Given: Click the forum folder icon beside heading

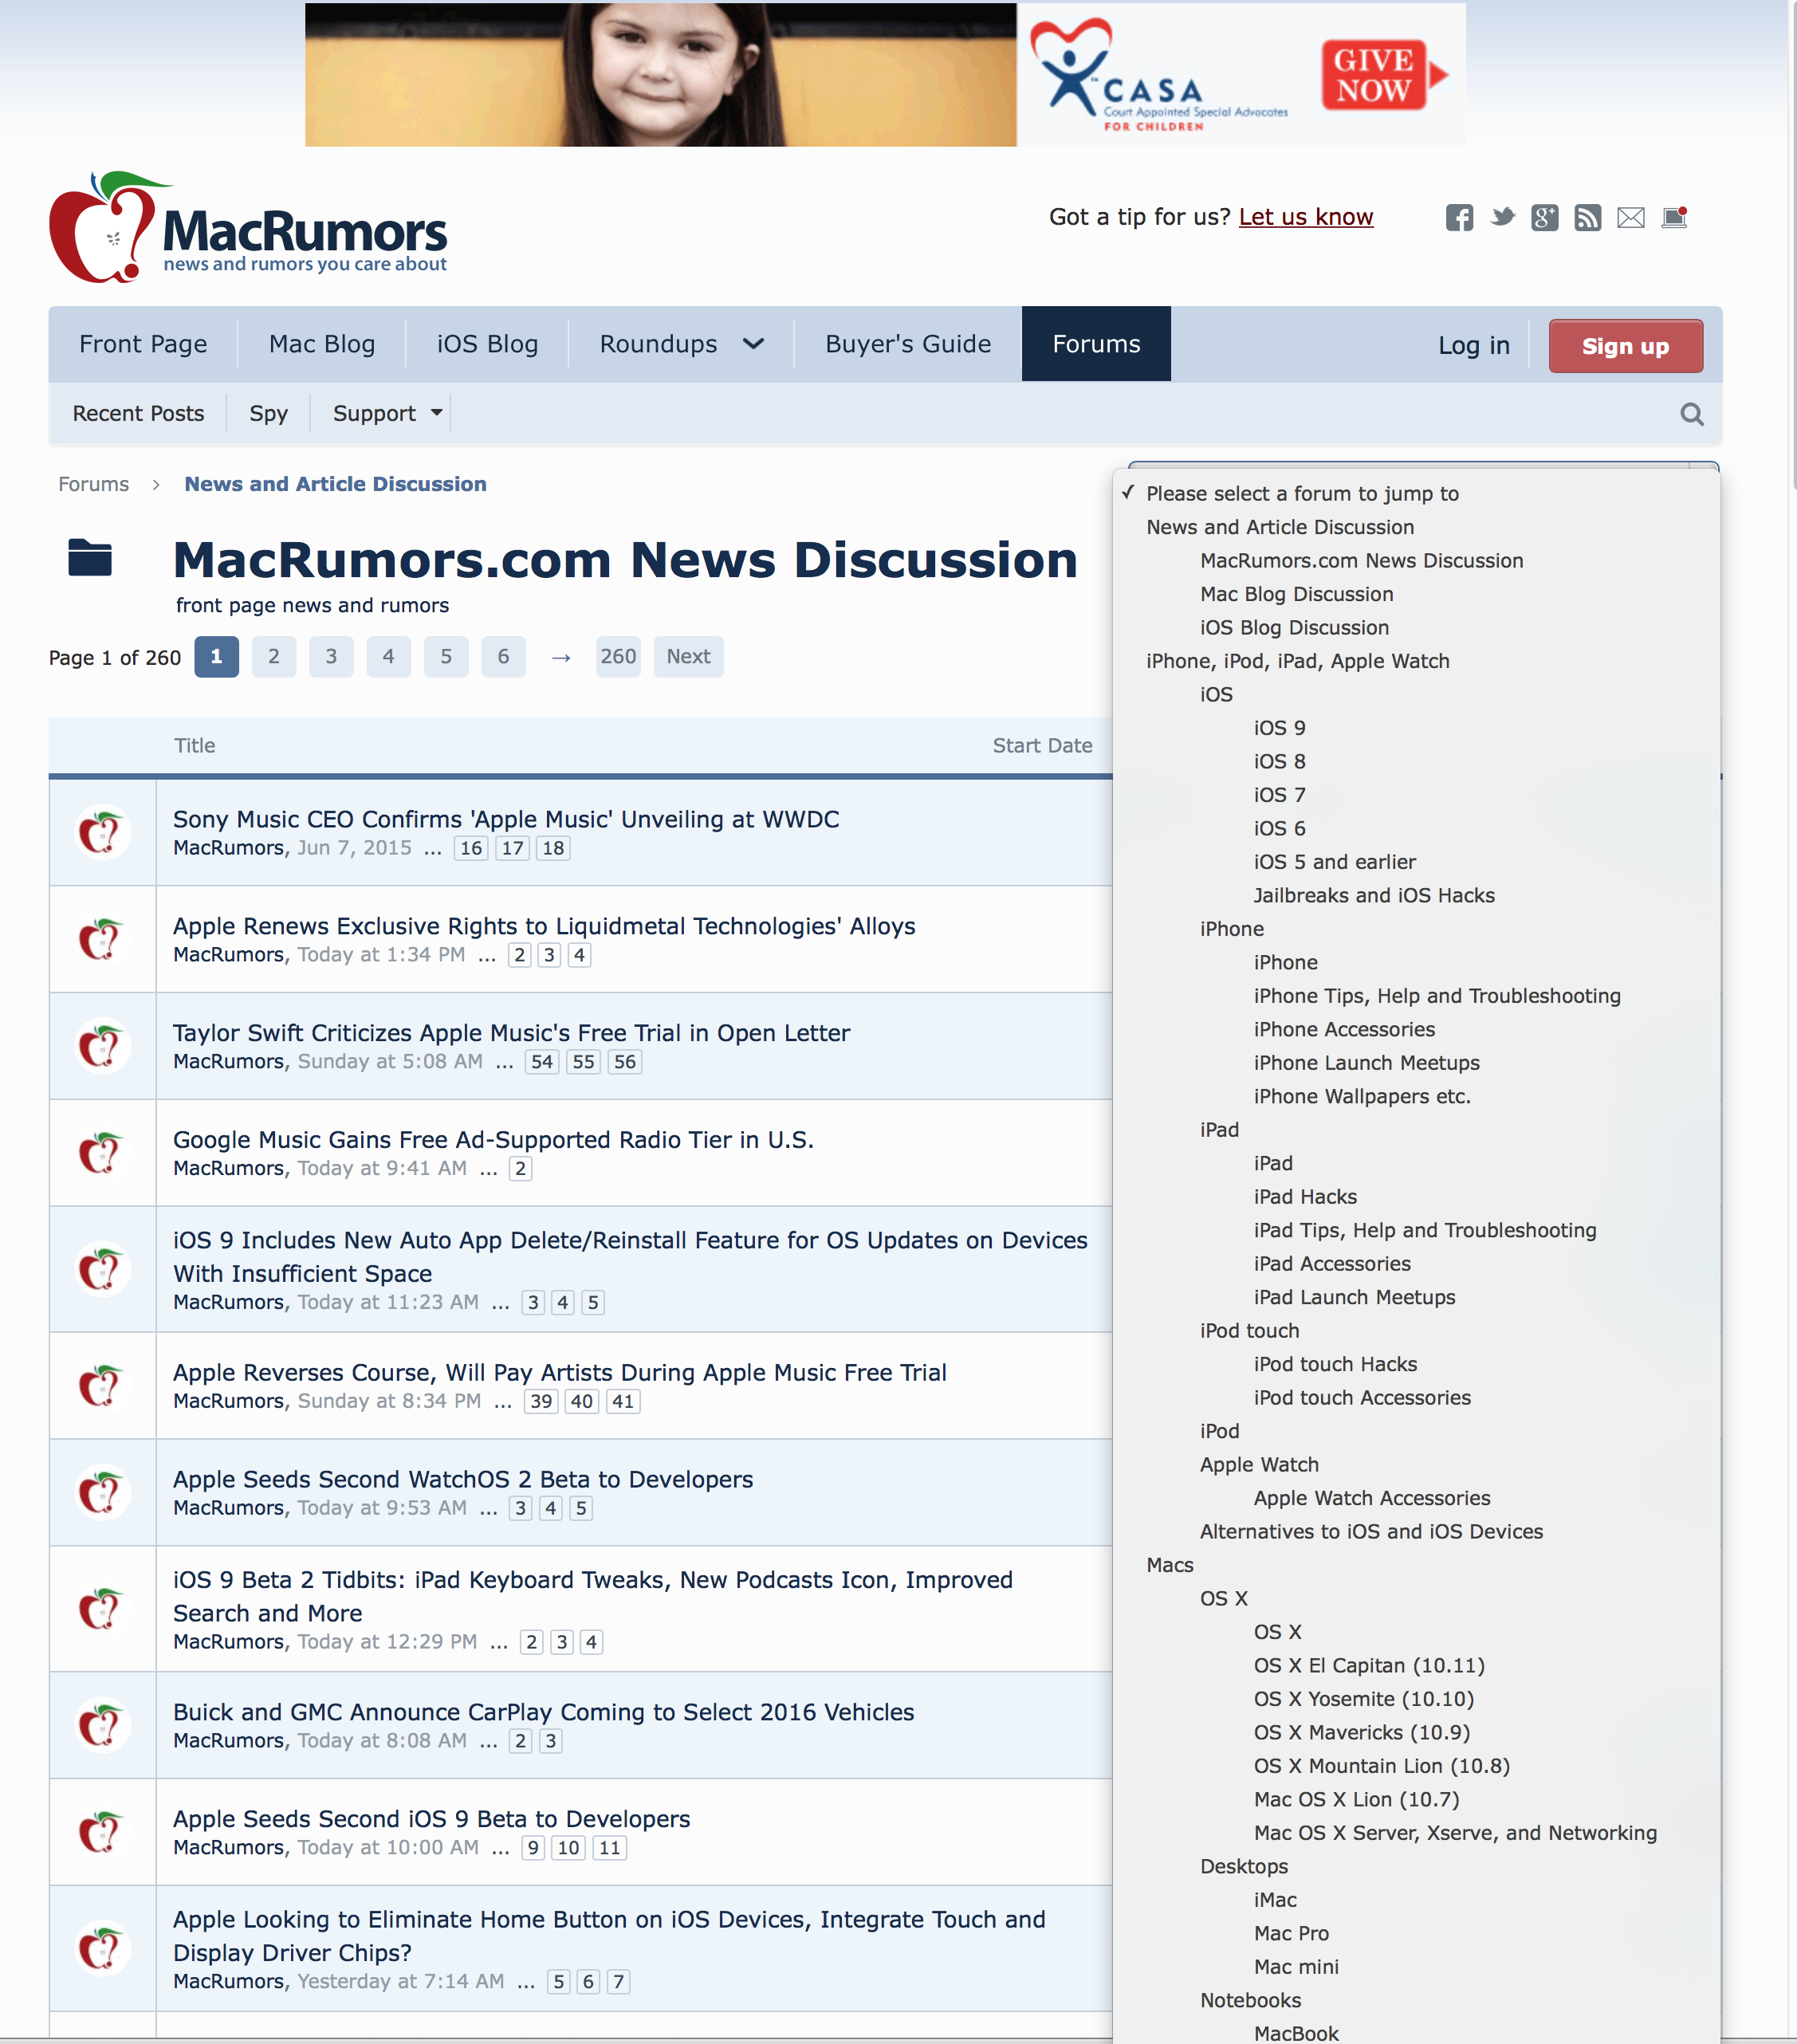Looking at the screenshot, I should click(90, 557).
